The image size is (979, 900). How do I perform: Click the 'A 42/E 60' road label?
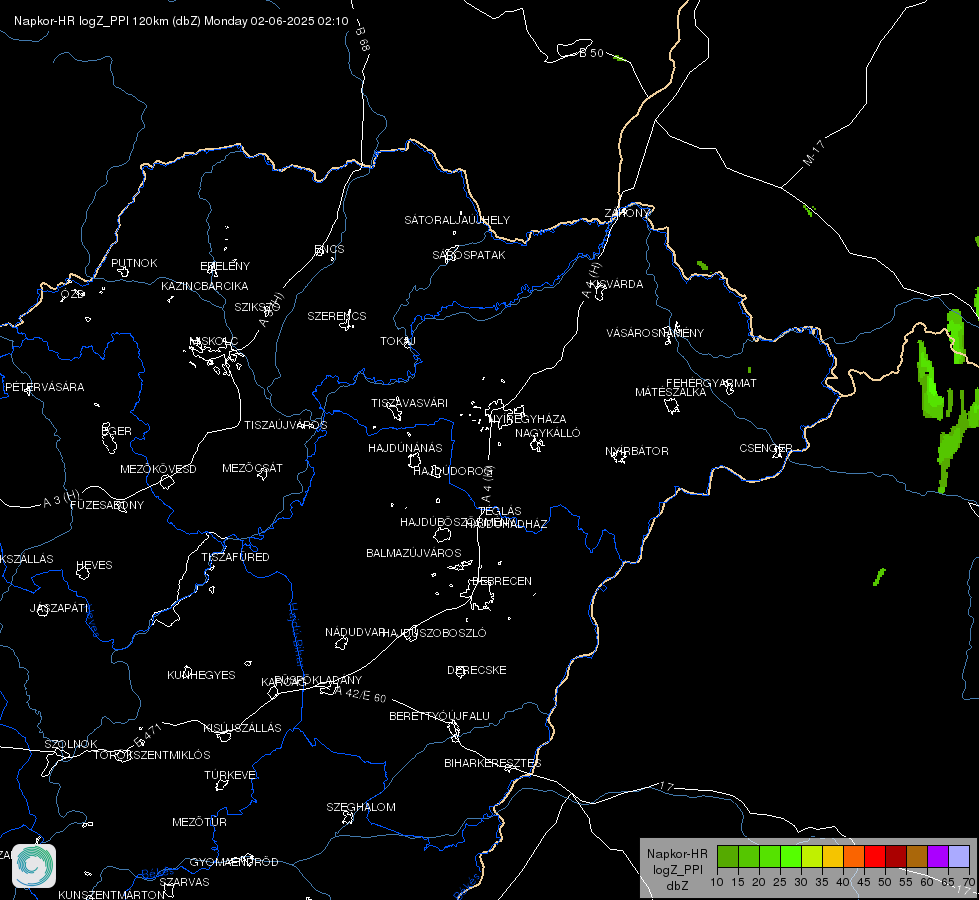pos(360,695)
